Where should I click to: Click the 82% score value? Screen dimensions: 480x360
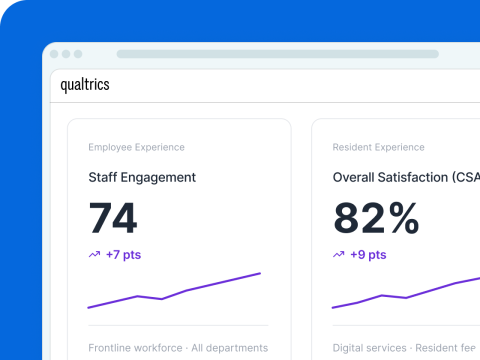point(376,218)
